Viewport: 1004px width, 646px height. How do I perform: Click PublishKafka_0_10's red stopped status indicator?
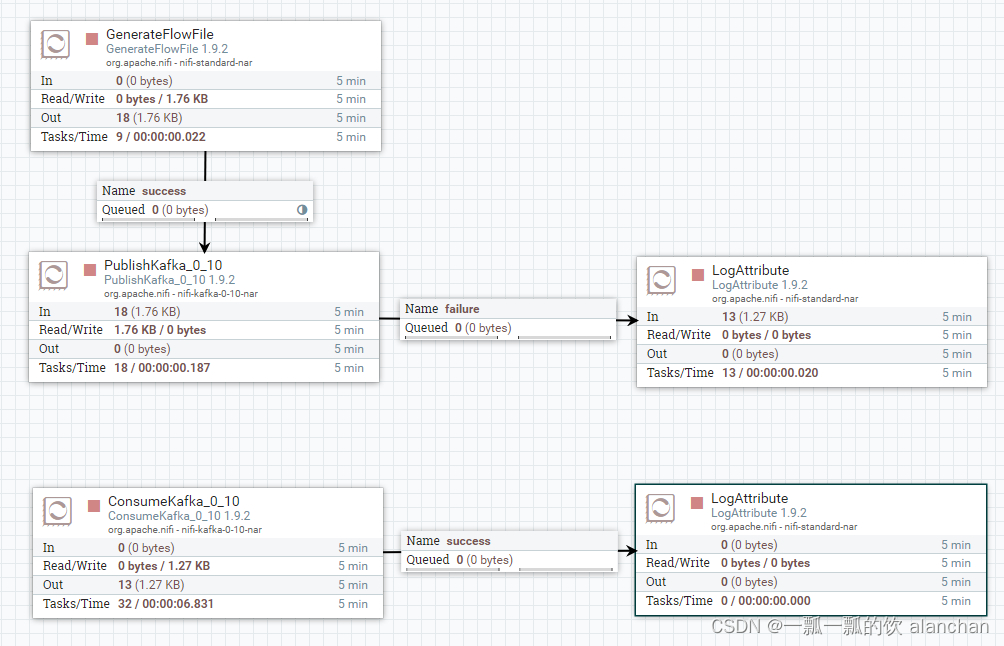90,270
